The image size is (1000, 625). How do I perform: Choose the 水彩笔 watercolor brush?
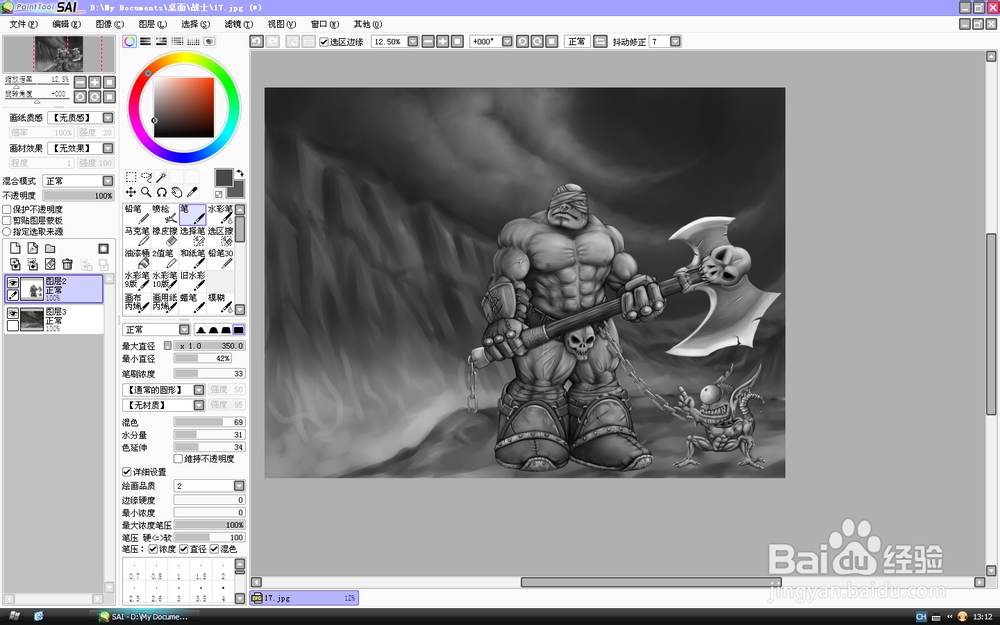click(x=220, y=214)
